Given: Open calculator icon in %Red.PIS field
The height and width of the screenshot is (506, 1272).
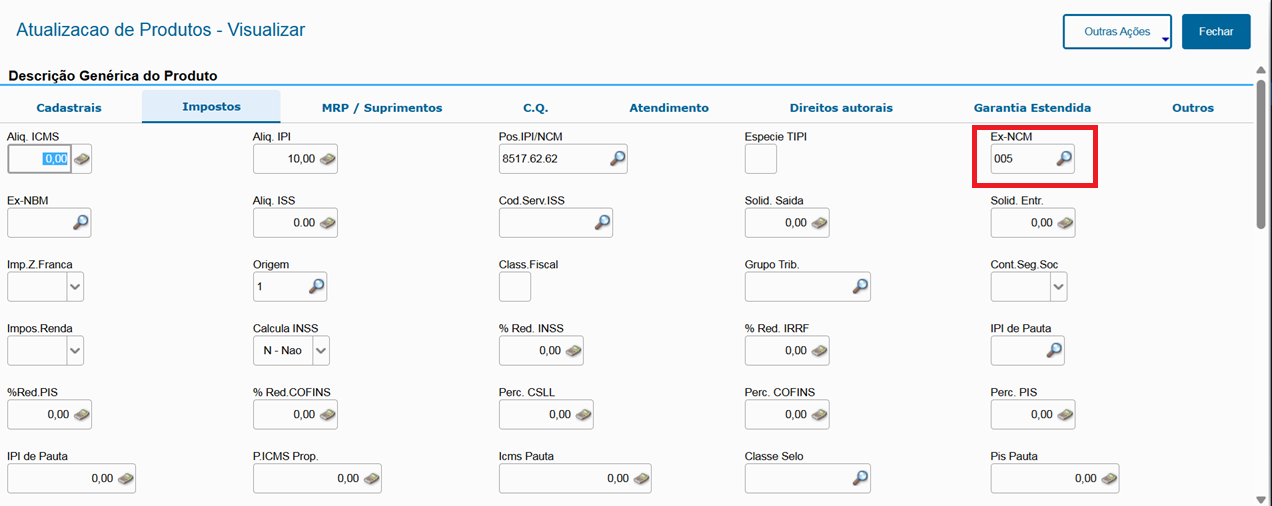Looking at the screenshot, I should pos(81,414).
